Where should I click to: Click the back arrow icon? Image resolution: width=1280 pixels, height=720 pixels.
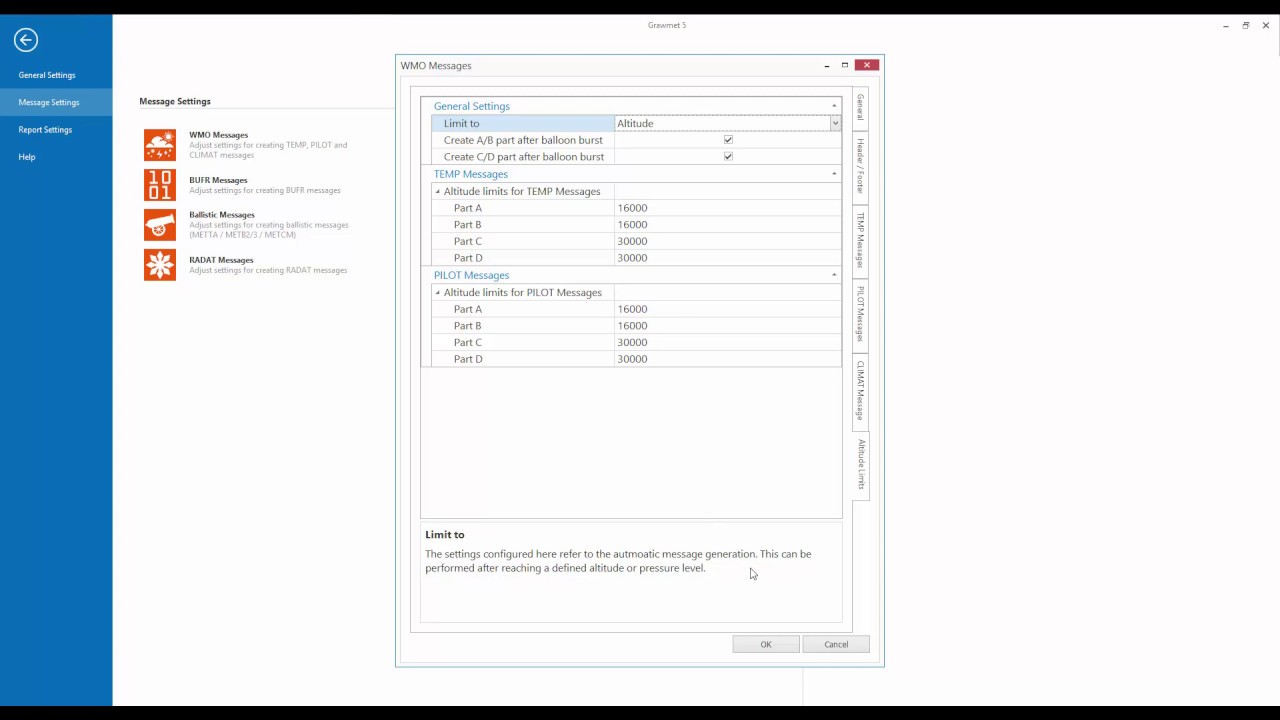click(26, 40)
